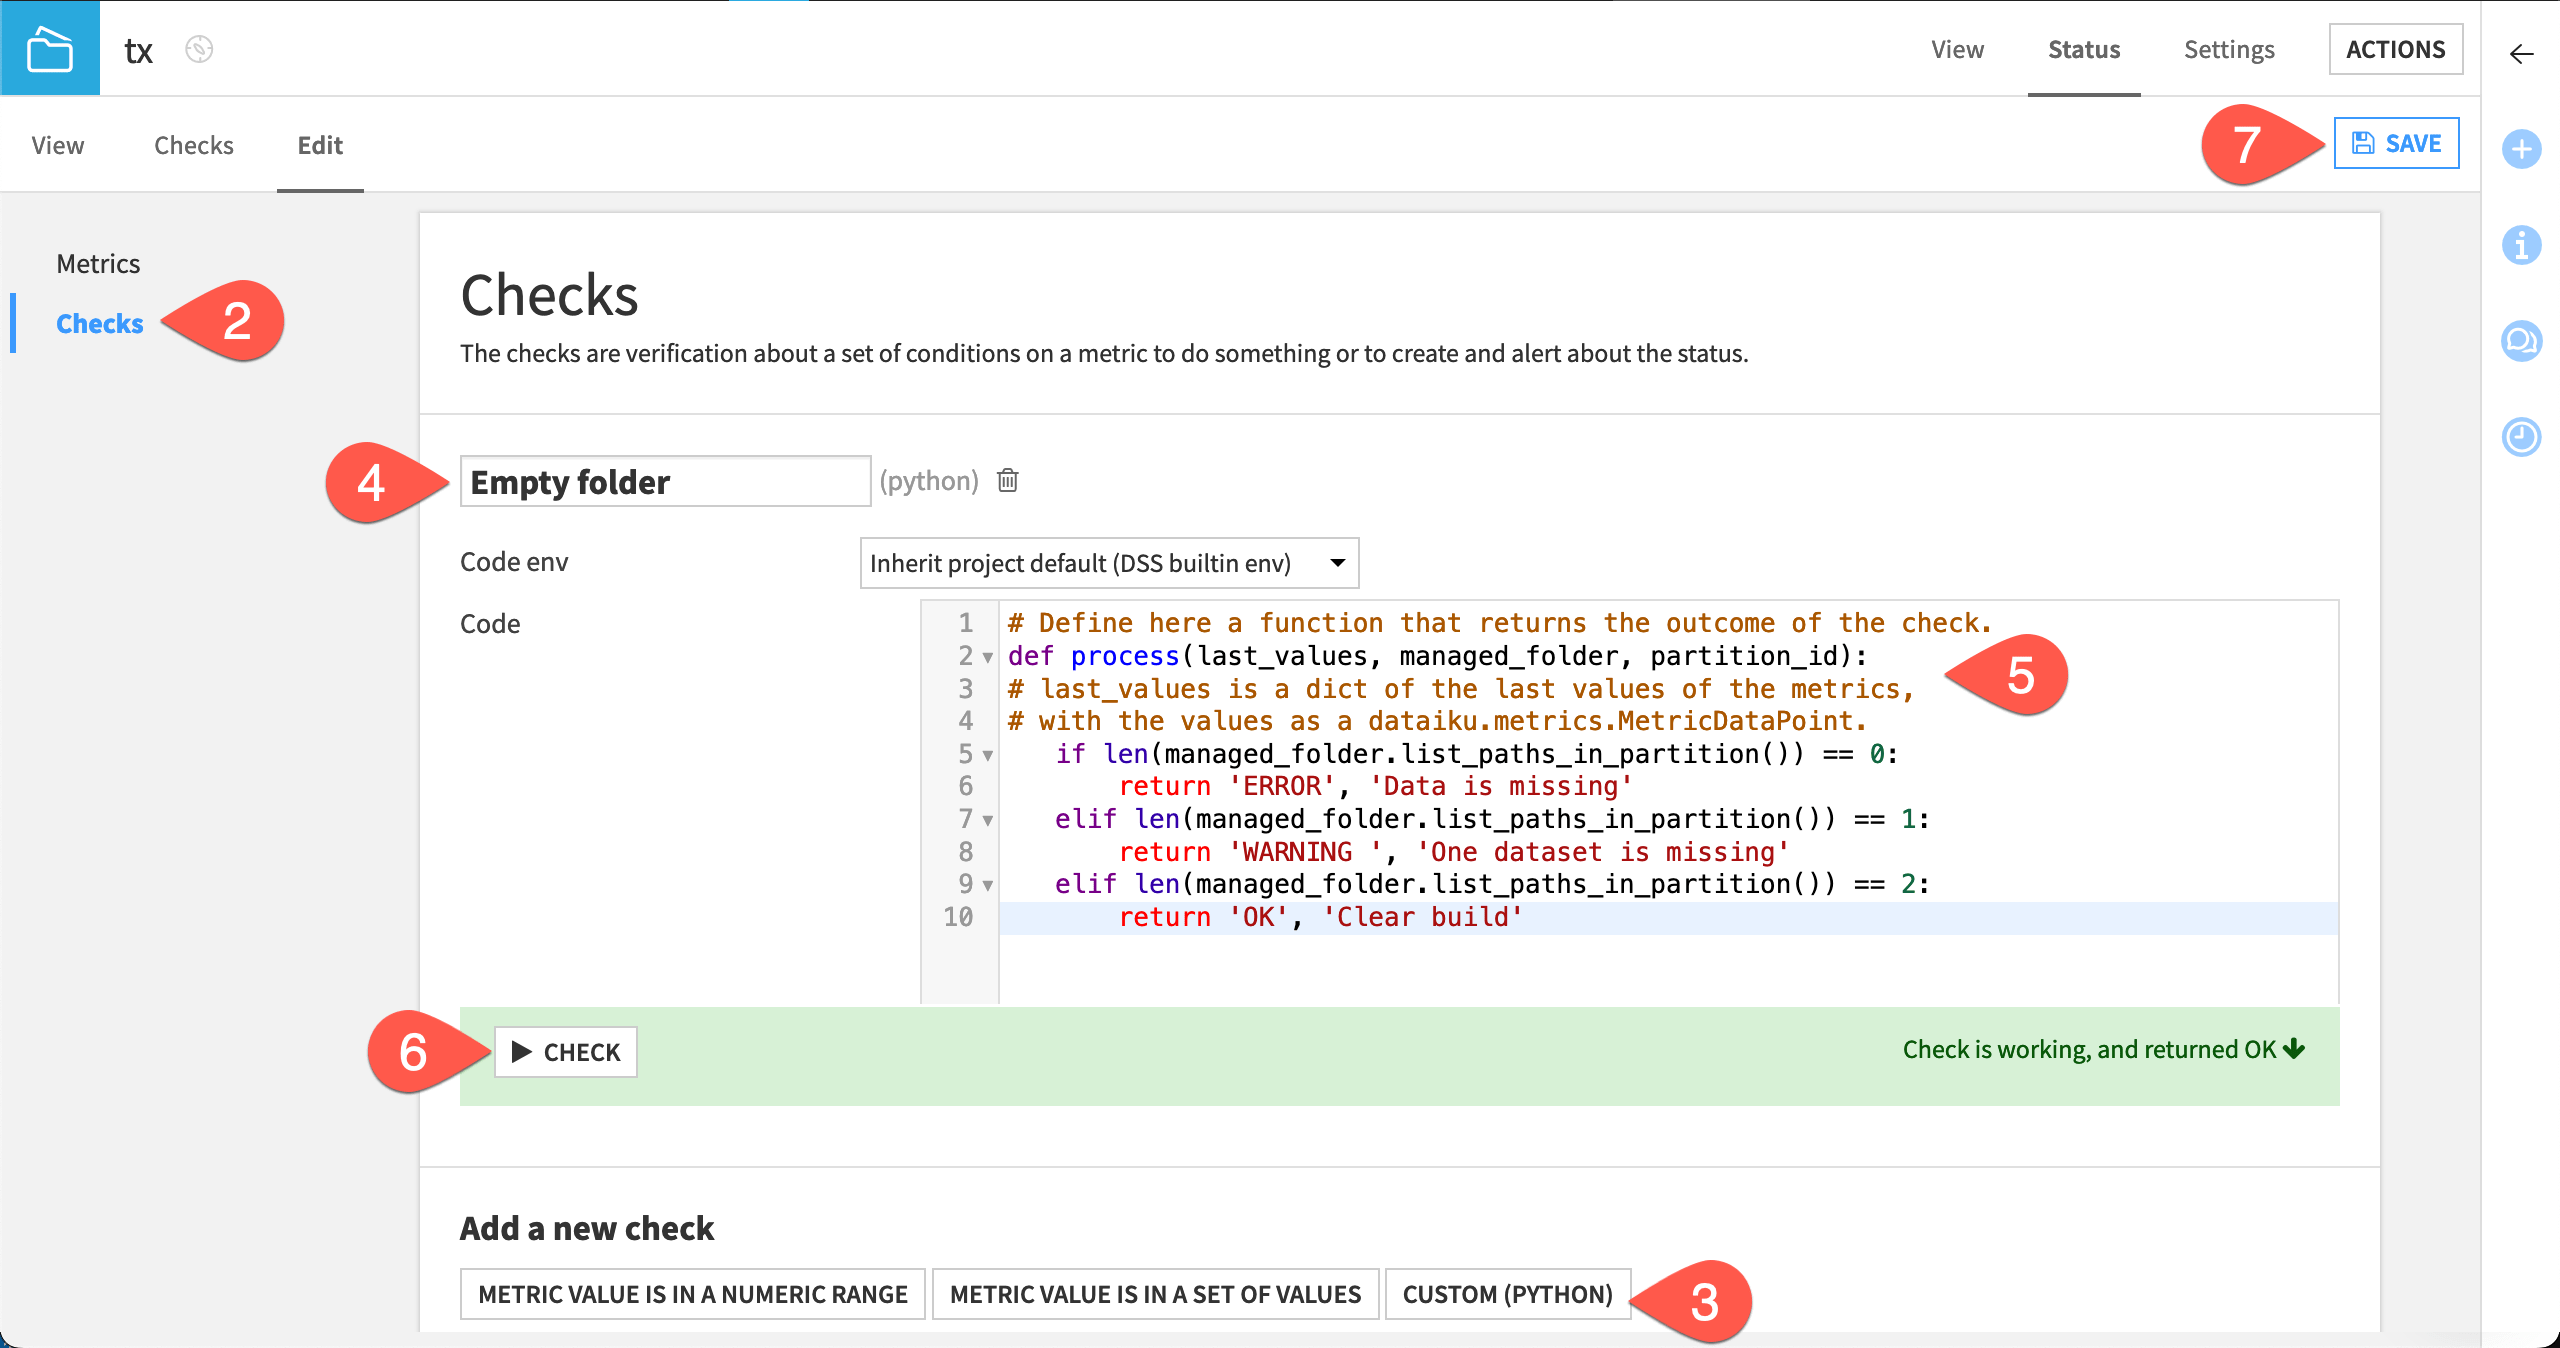Expand the 'Check is working' result arrow
This screenshot has height=1348, width=2560.
point(2295,1049)
